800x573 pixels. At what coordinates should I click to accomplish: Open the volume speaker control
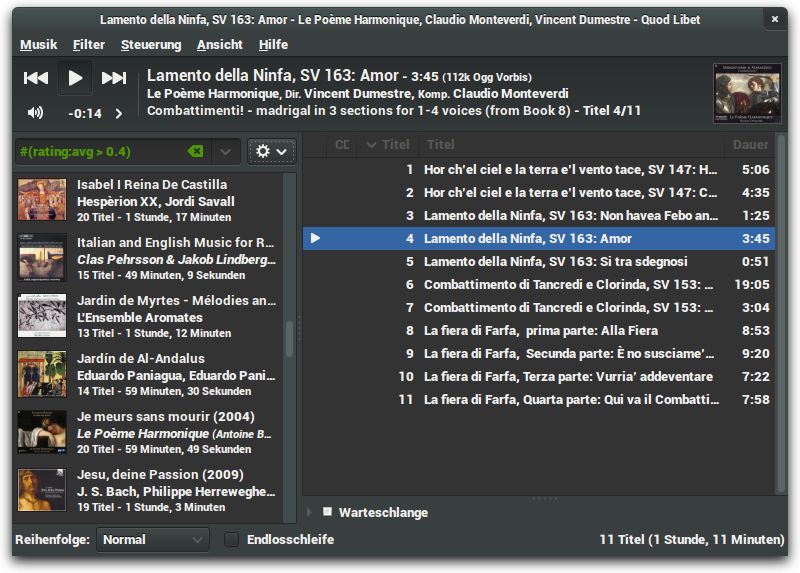click(35, 113)
